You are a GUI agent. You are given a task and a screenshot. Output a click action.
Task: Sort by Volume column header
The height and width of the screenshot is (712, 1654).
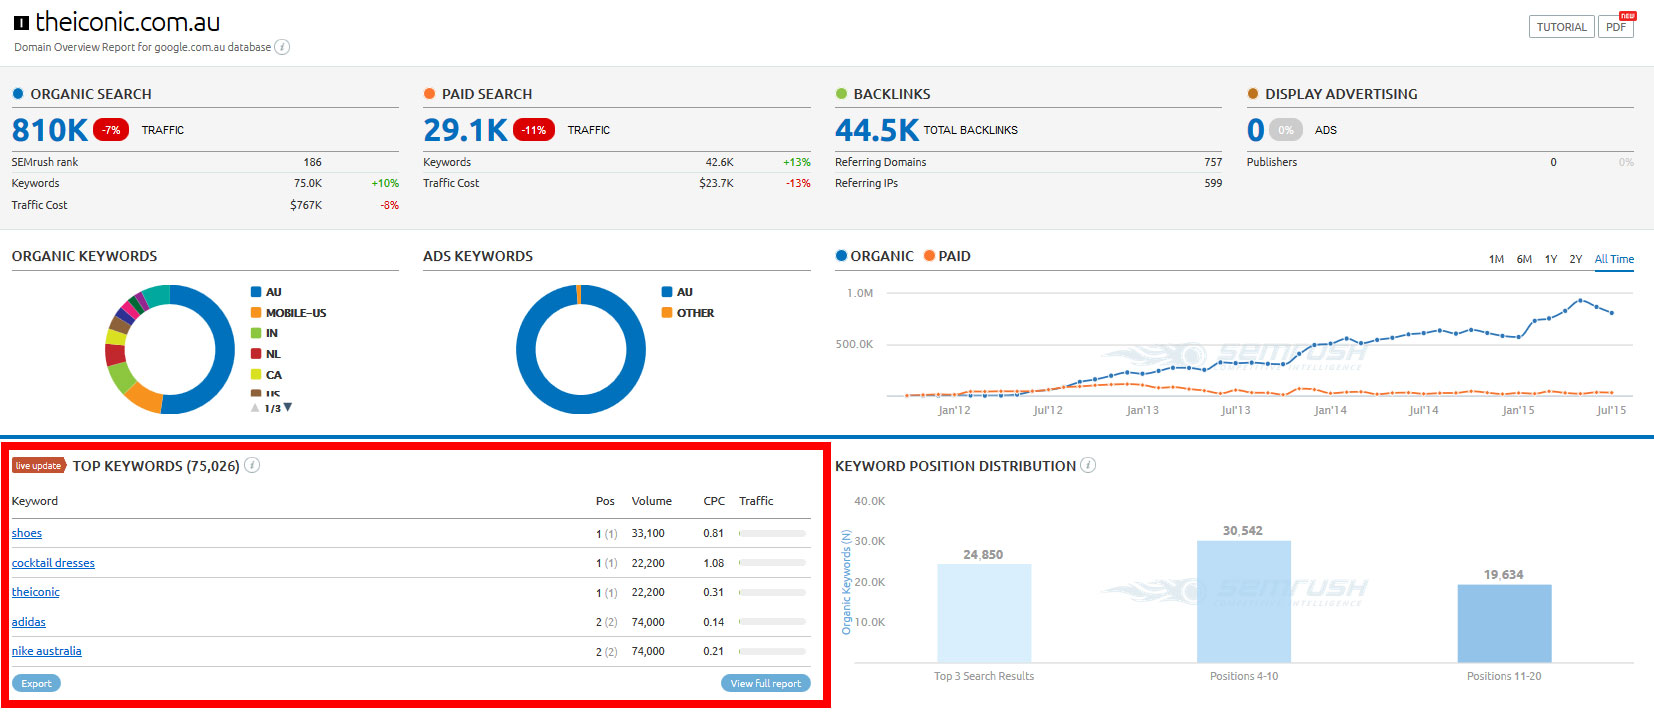coord(652,501)
